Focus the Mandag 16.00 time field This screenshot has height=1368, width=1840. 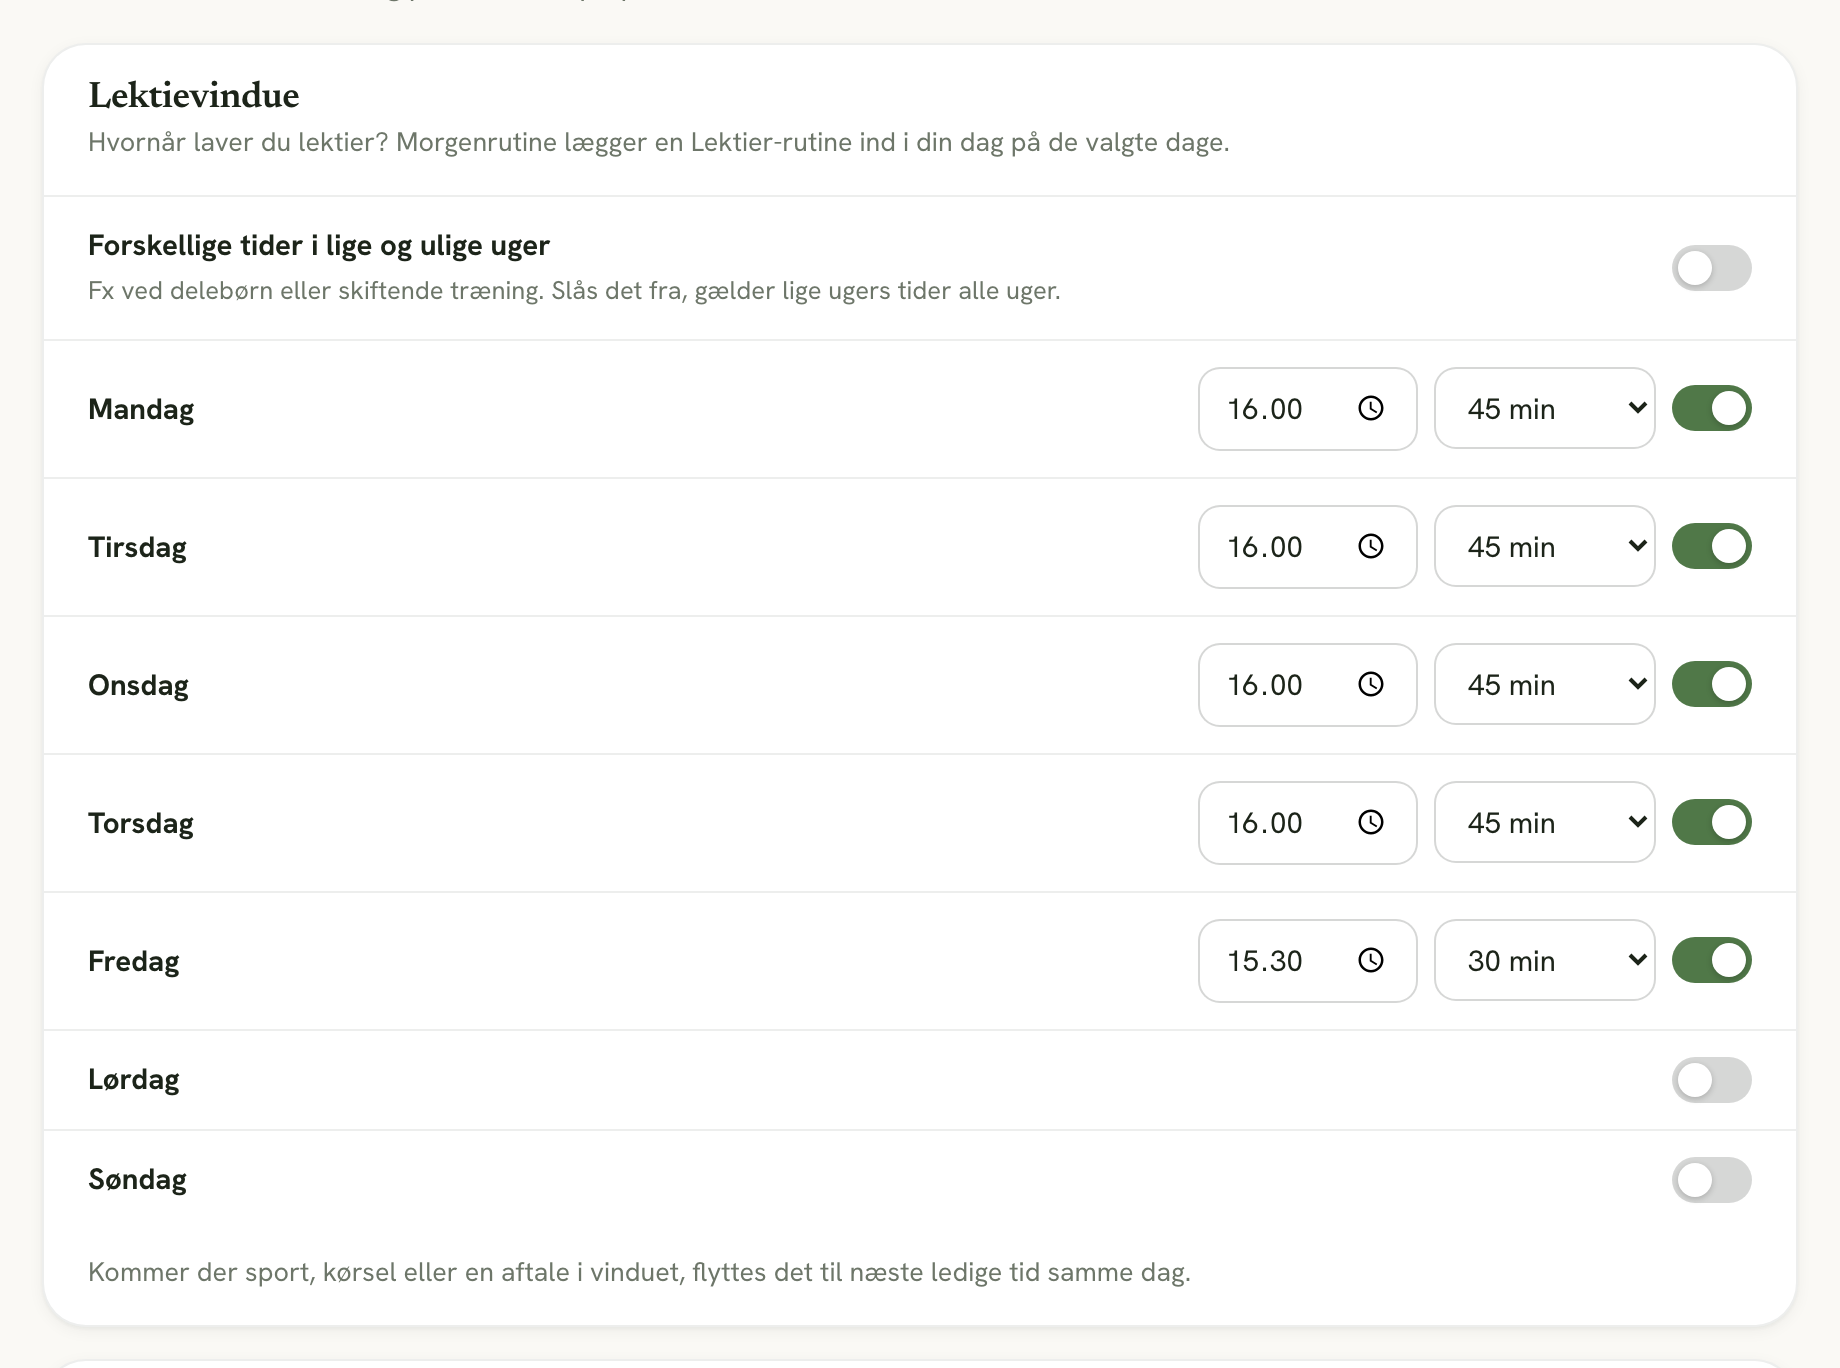click(x=1308, y=409)
